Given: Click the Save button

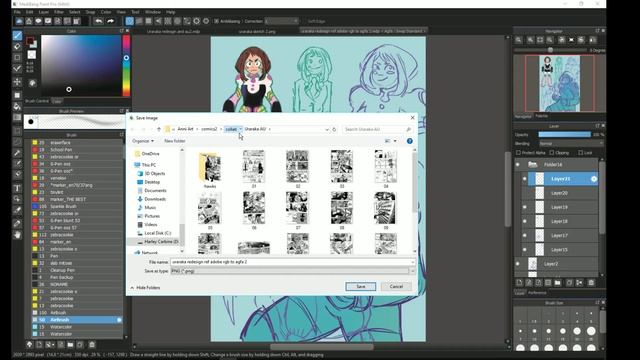Looking at the screenshot, I should point(361,287).
